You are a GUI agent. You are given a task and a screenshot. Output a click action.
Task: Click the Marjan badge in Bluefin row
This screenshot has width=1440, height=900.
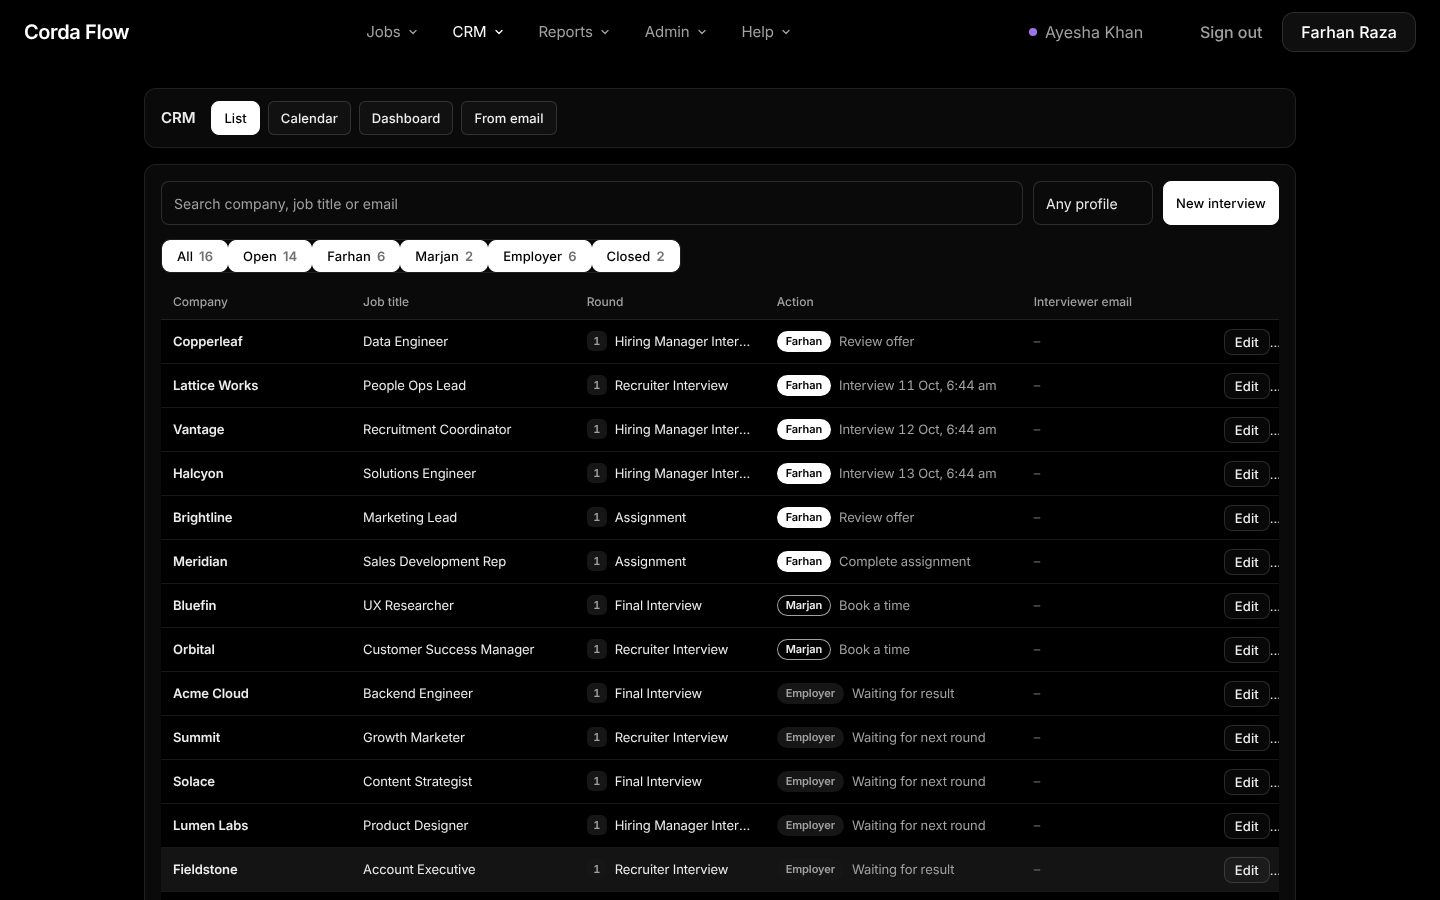point(803,605)
